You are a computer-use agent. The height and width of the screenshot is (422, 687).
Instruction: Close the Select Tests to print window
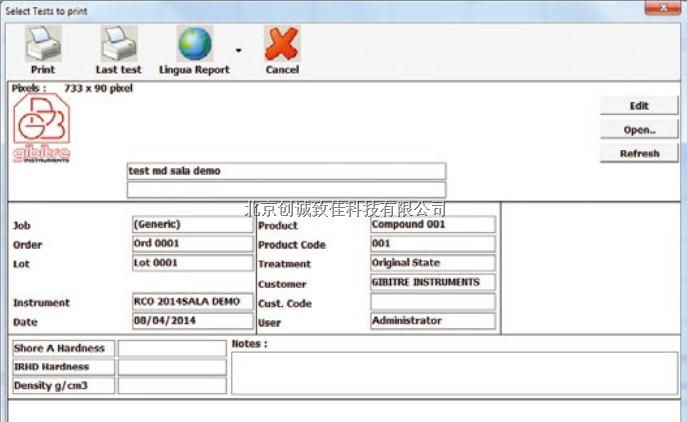(664, 9)
